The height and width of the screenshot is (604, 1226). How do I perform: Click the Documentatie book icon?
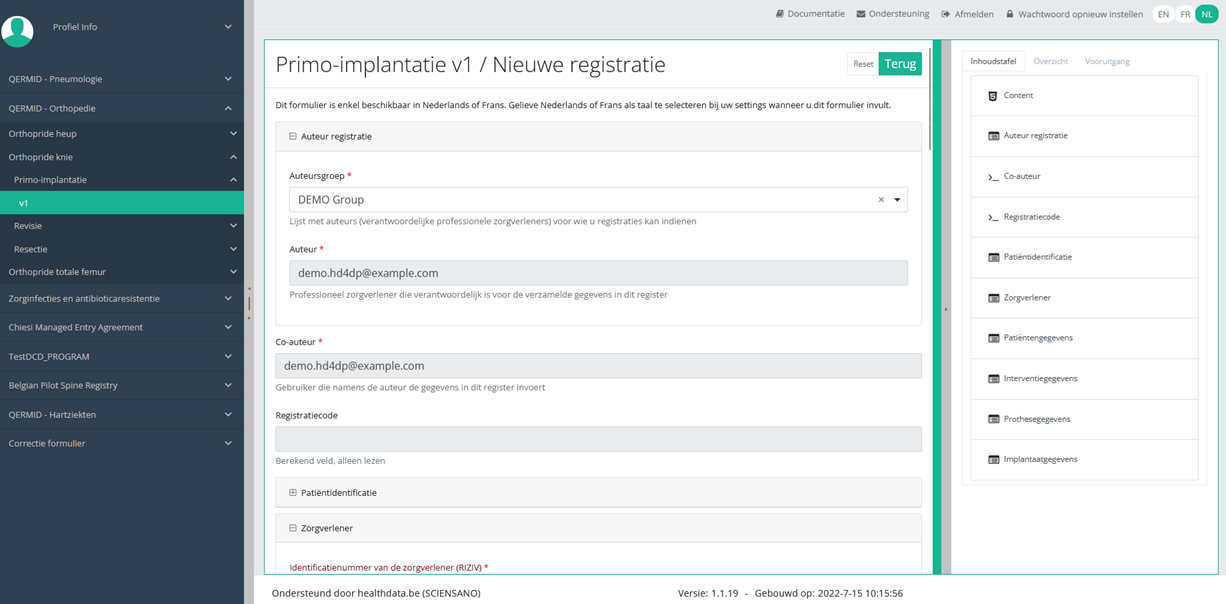coord(780,14)
